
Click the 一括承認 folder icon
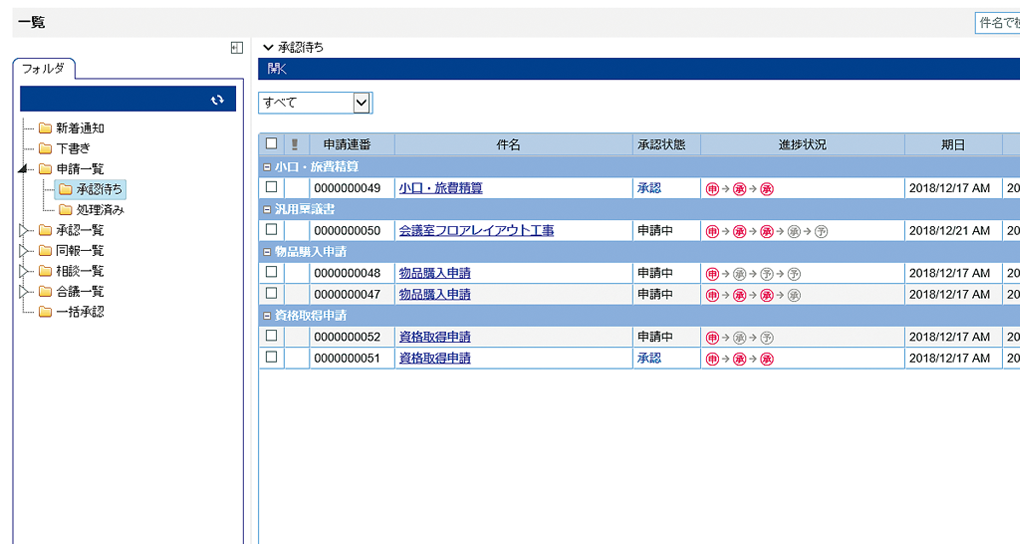[x=45, y=312]
